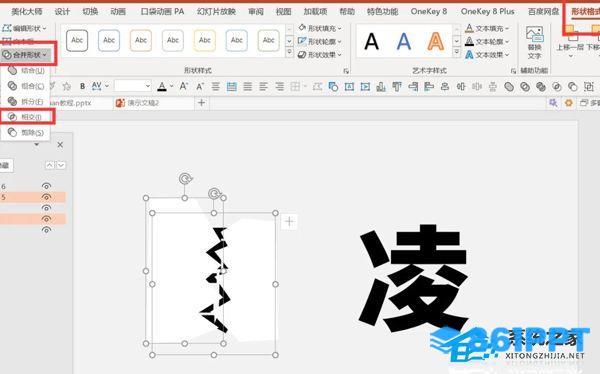600x374 pixels.
Task: Open the 形状轮廓 shape outline menu
Action: (320, 41)
